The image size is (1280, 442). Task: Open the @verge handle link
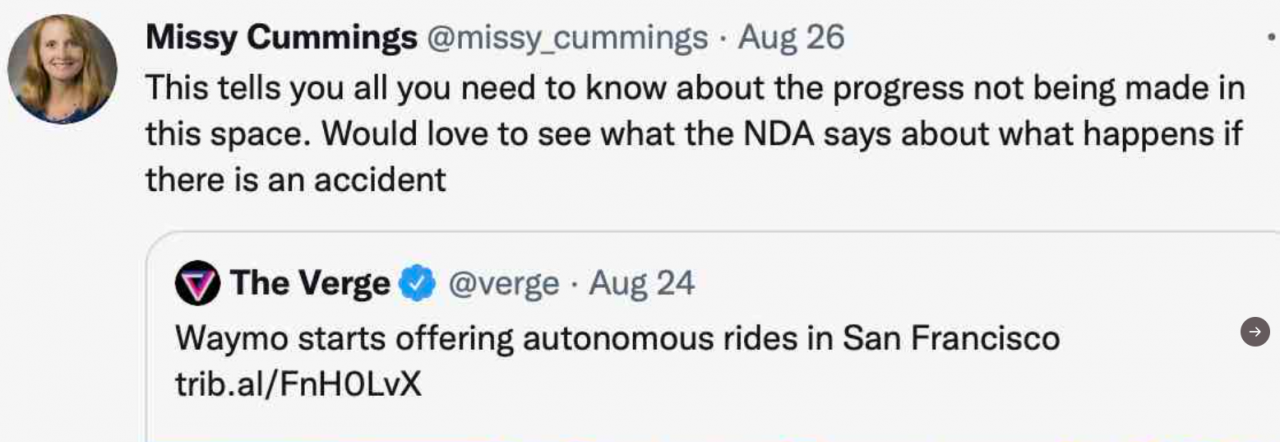[504, 284]
